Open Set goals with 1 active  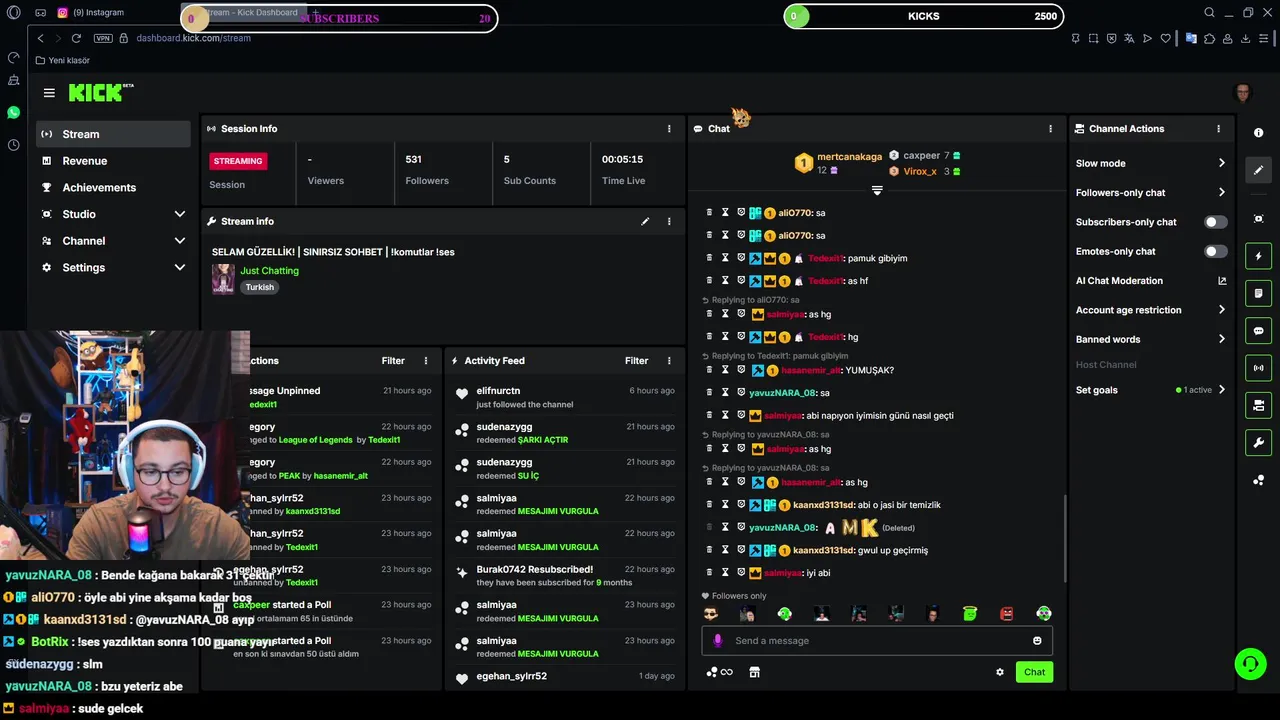[1150, 390]
